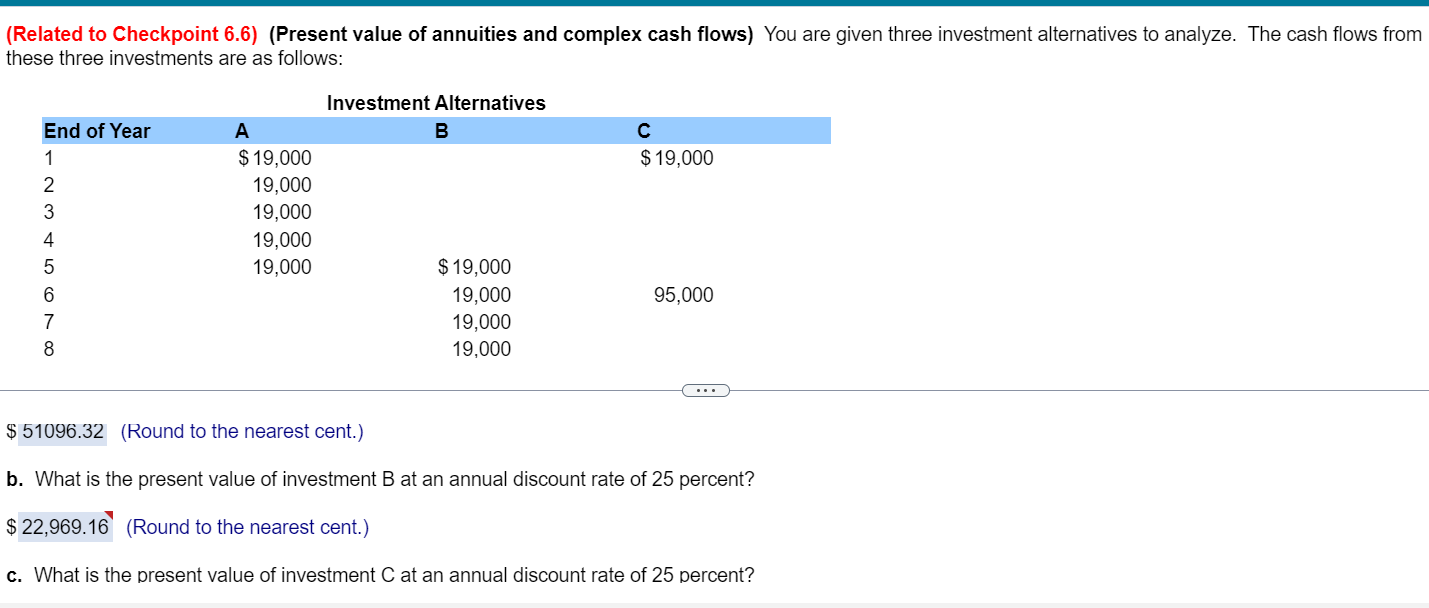Click the ellipsis expander on the divider line

point(705,389)
